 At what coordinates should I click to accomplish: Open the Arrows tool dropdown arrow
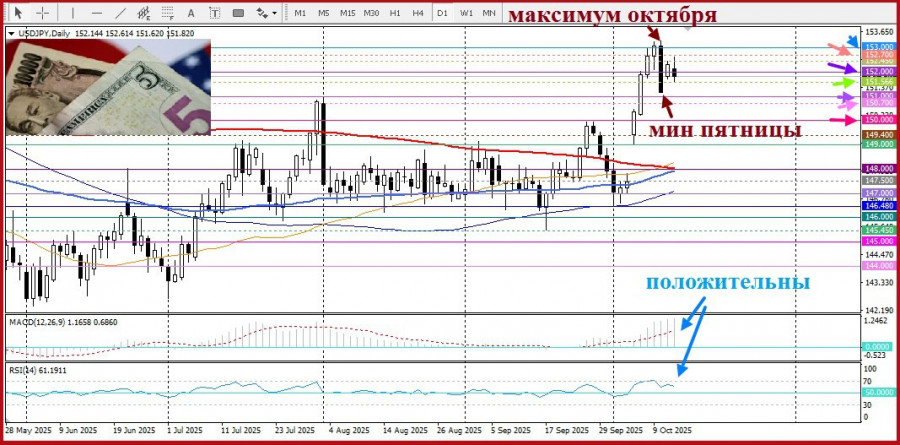coord(274,13)
